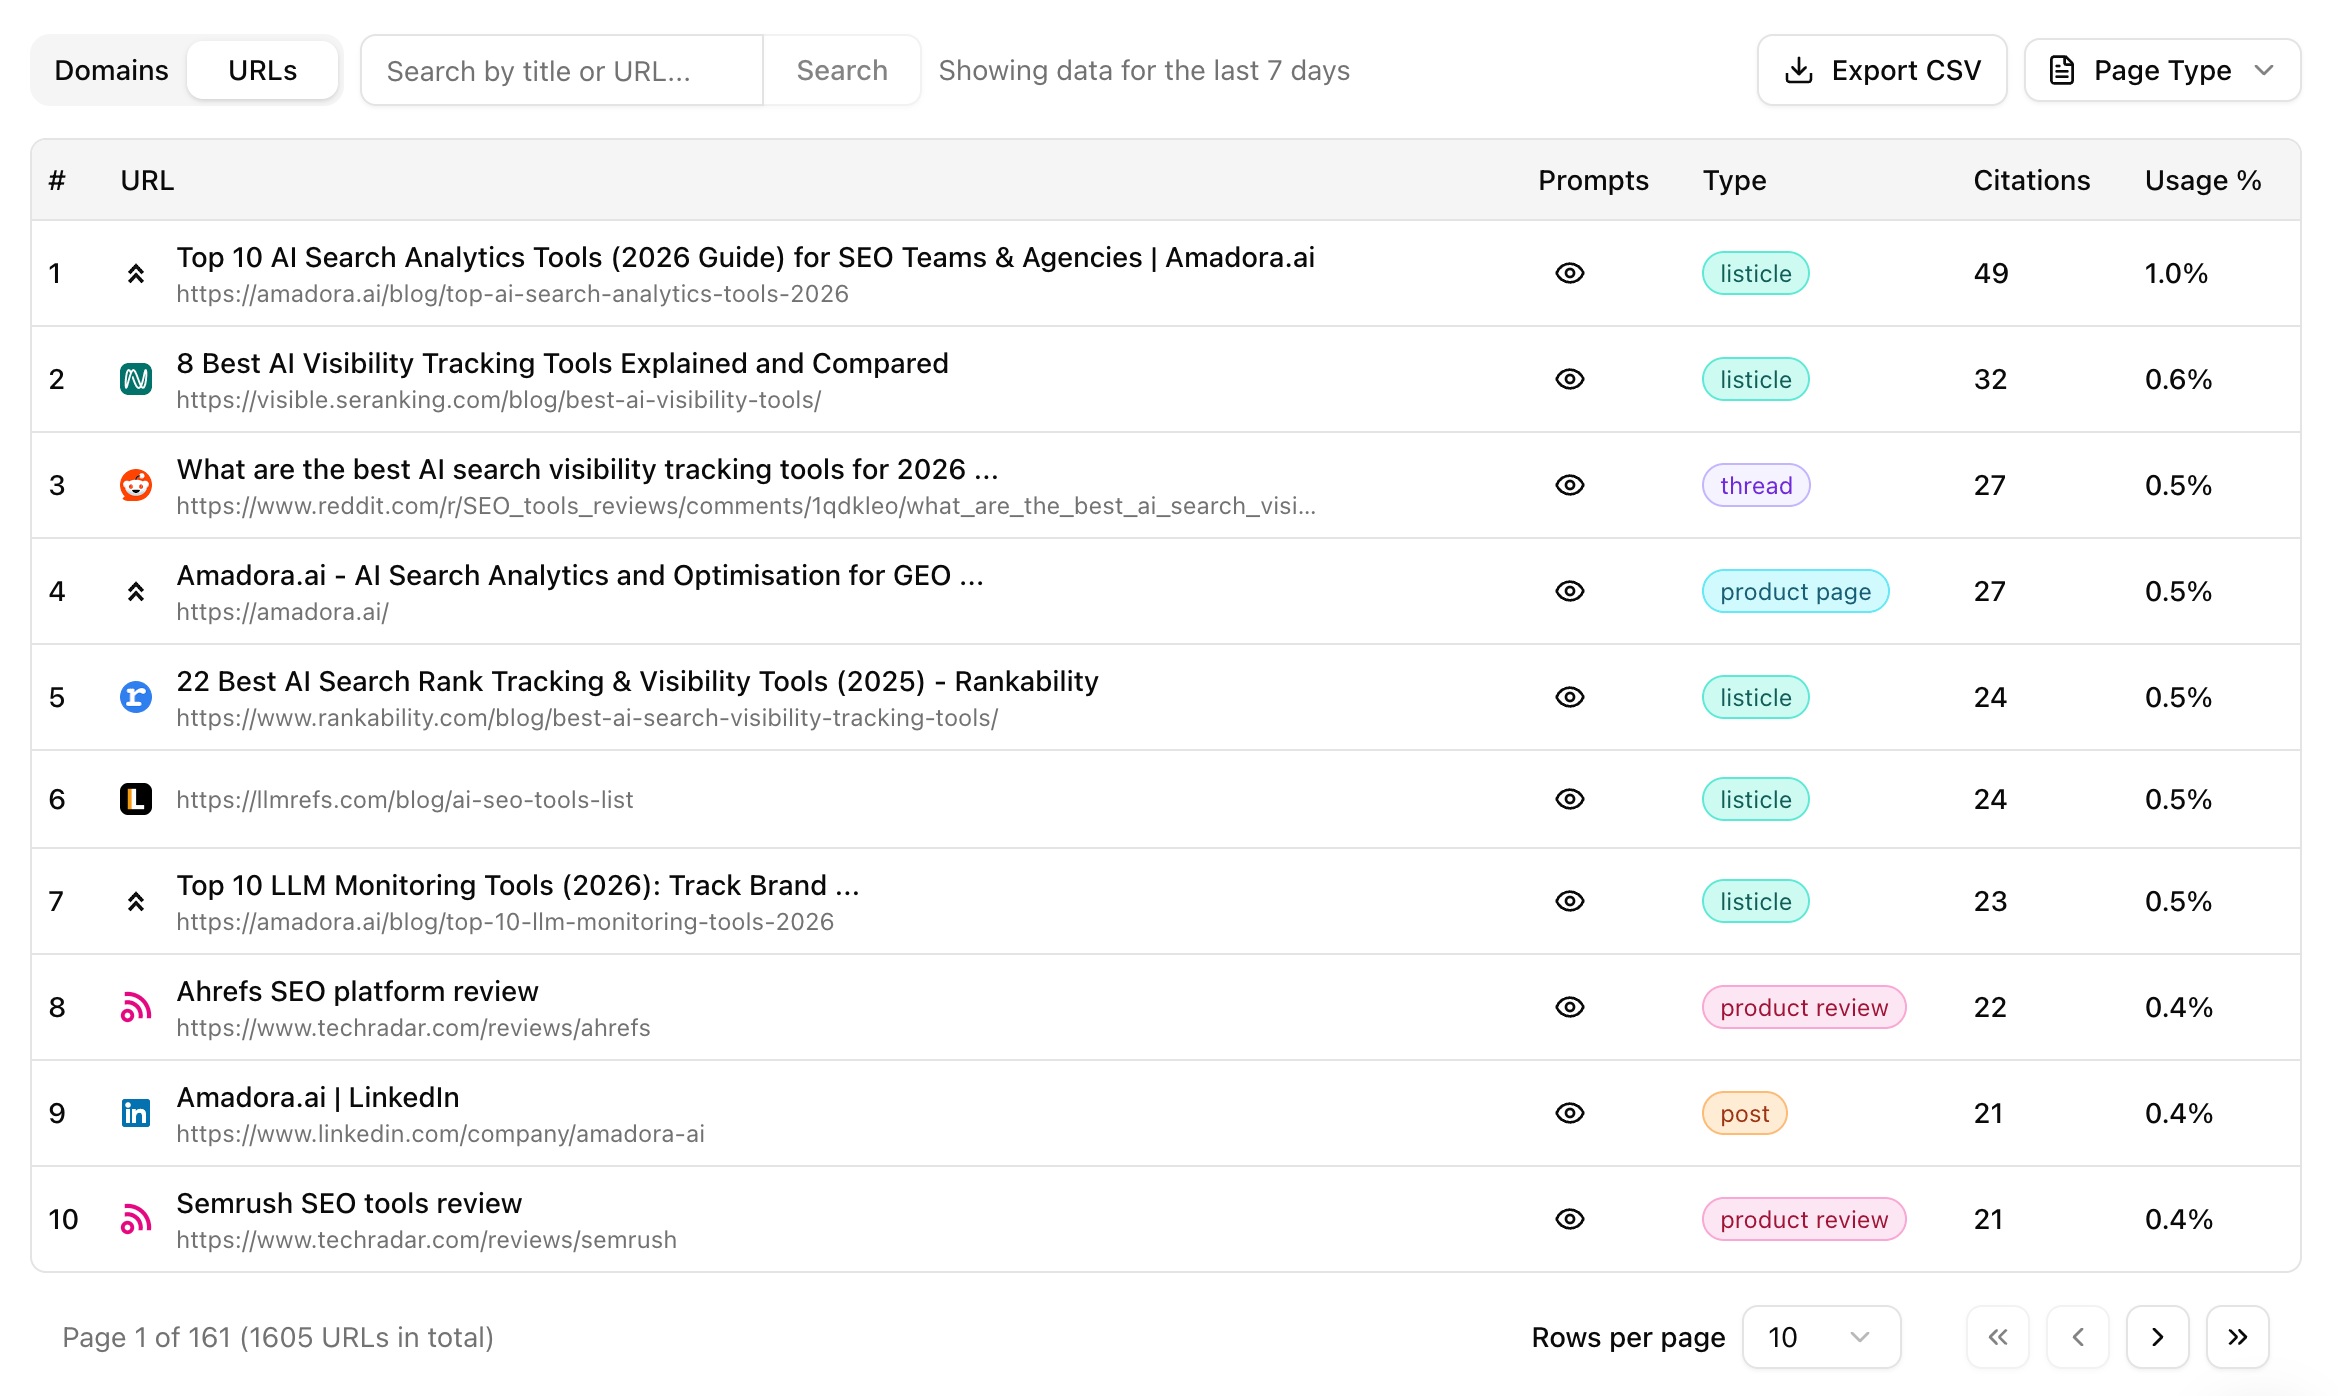This screenshot has width=2338, height=1396.
Task: Click the llmrefs favicon in row 6
Action: click(x=136, y=799)
